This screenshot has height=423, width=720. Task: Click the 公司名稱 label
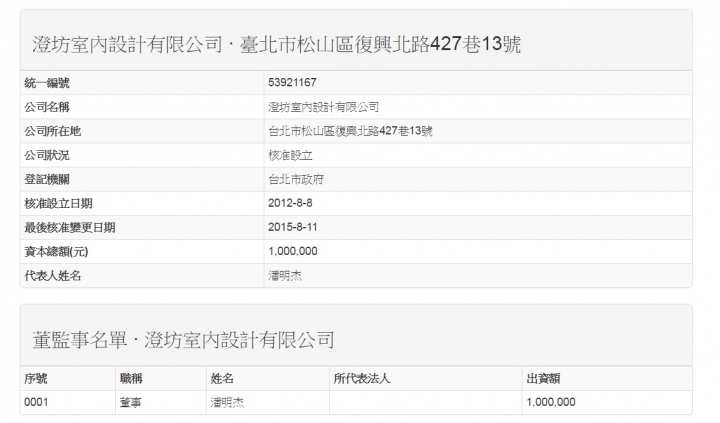(x=47, y=107)
